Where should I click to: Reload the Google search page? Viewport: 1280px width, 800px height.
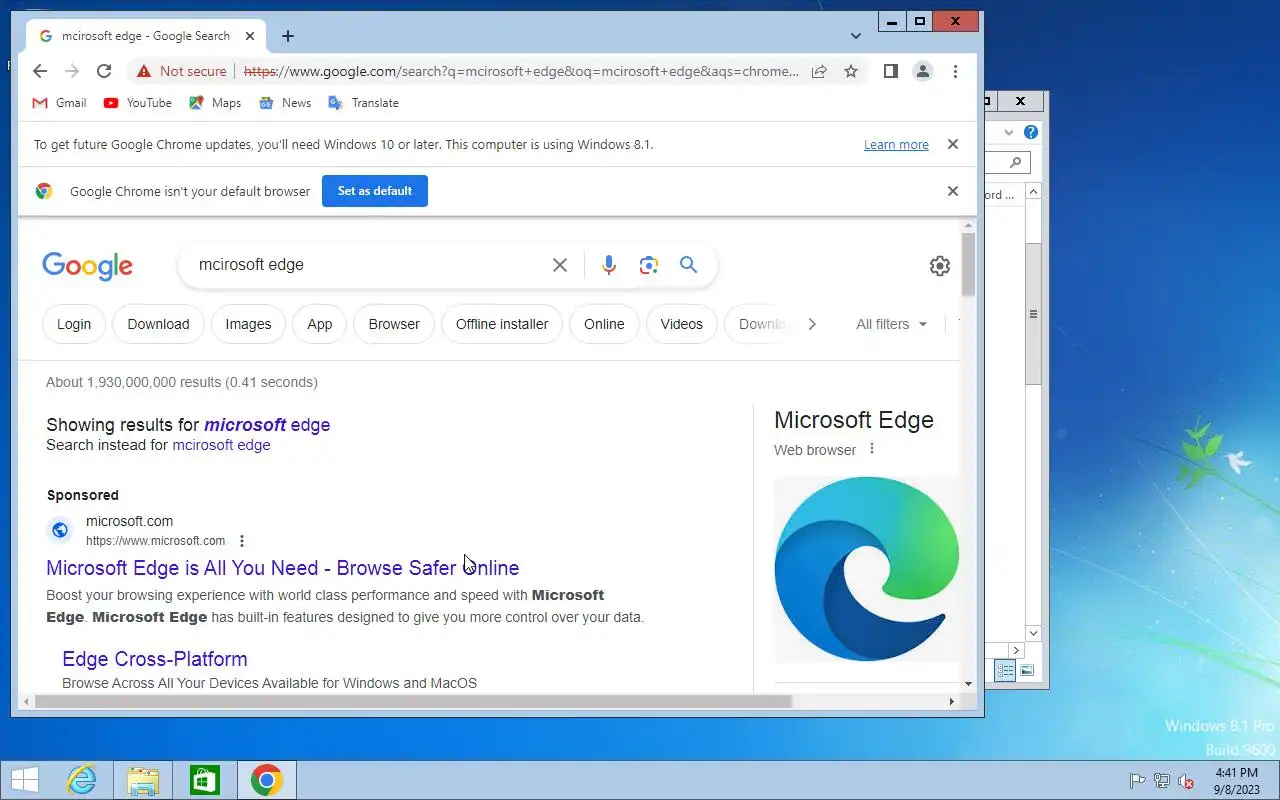coord(104,71)
